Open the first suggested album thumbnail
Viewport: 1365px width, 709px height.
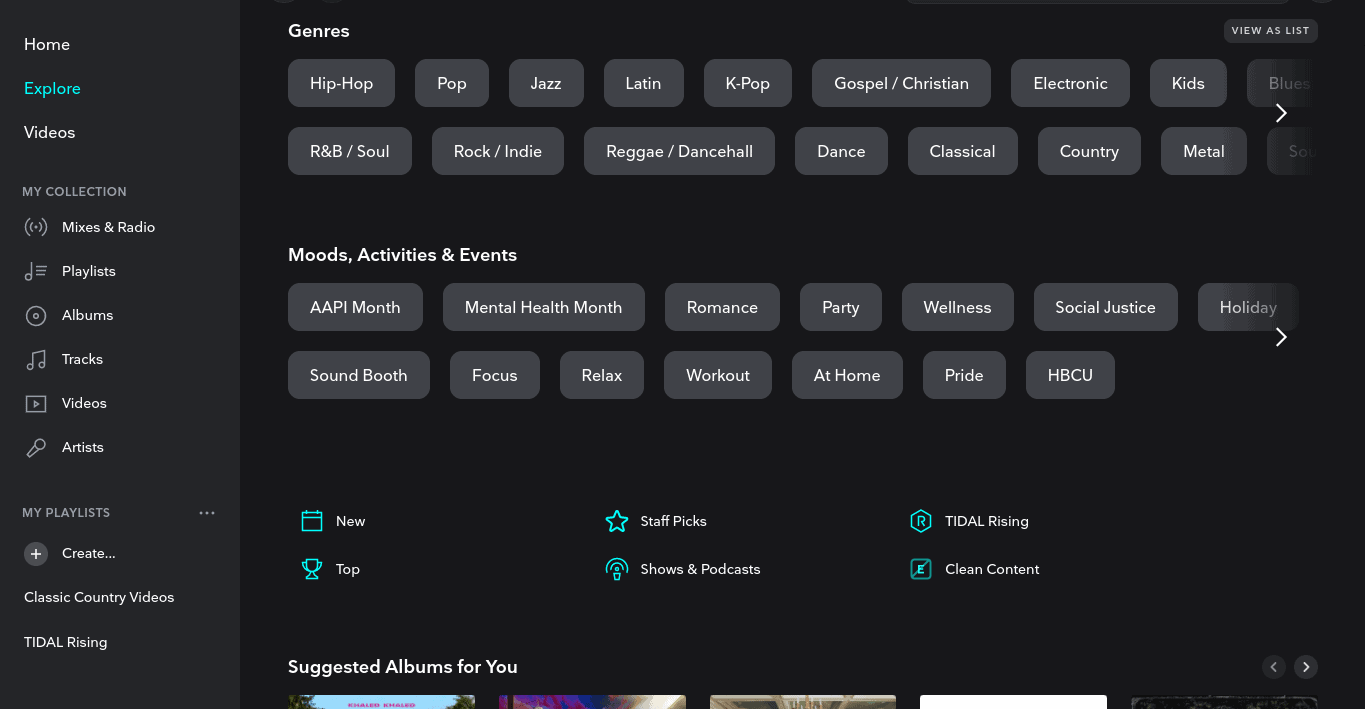pos(381,702)
